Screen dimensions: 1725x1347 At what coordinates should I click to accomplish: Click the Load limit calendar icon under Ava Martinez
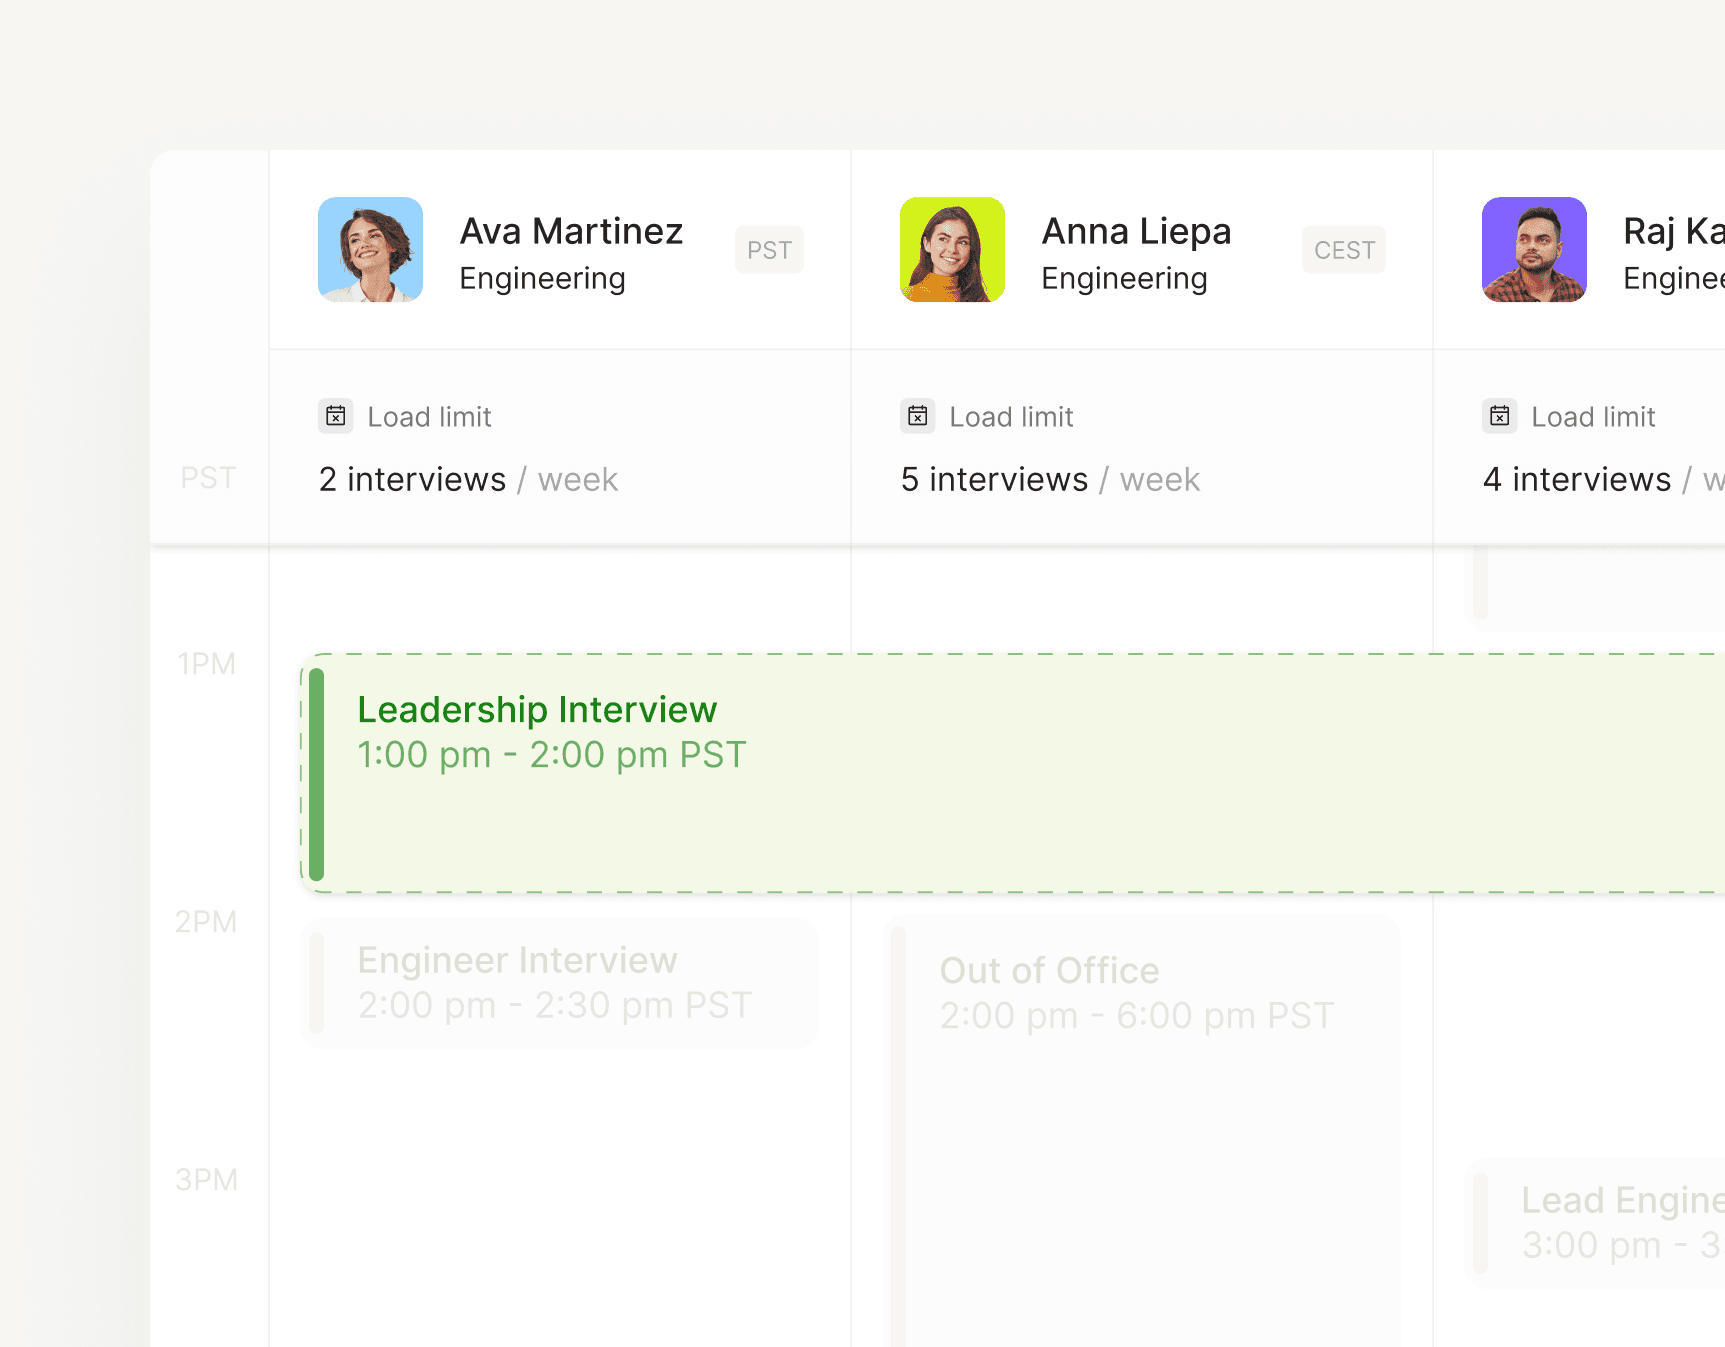[x=336, y=416]
